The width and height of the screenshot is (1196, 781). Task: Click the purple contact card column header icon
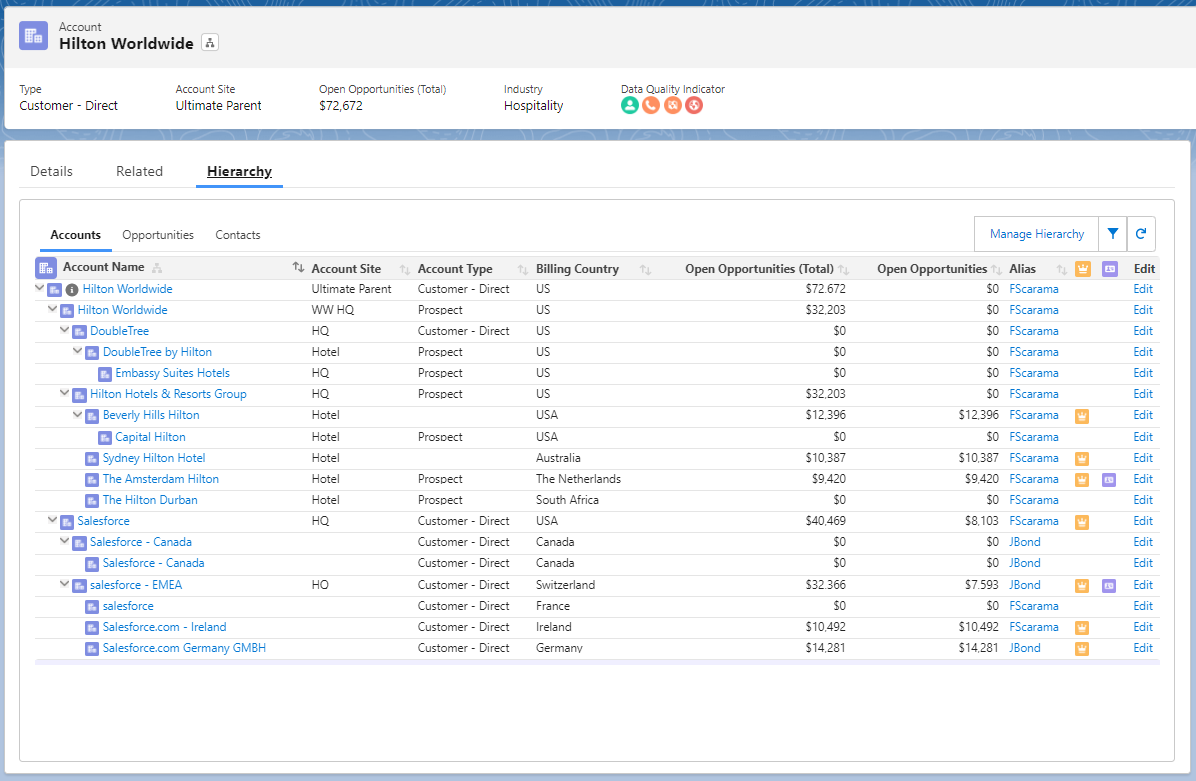1109,268
